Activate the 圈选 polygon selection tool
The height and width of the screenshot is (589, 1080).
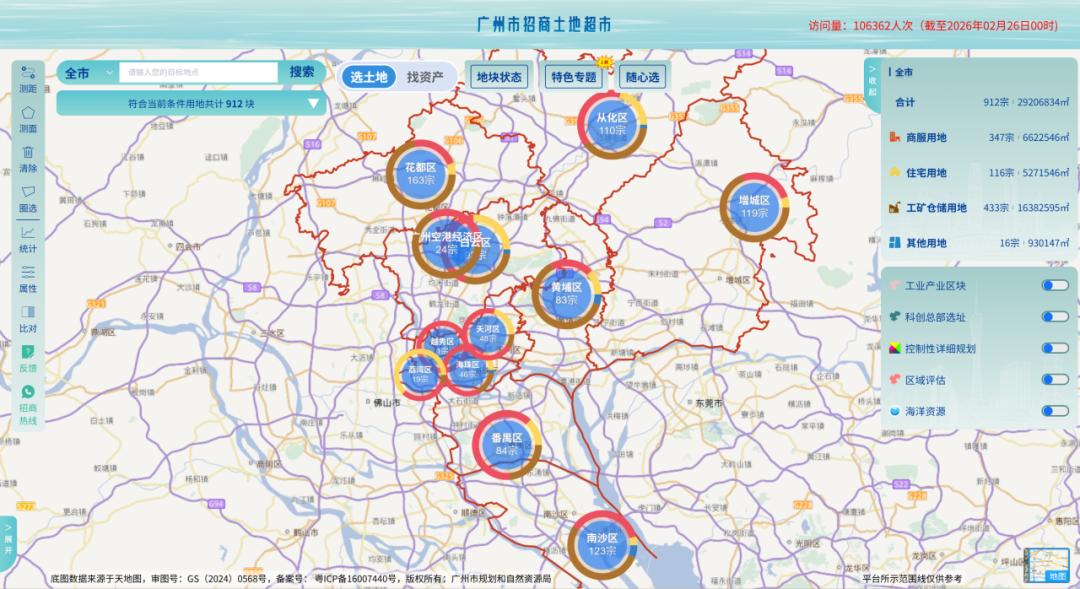click(x=28, y=192)
